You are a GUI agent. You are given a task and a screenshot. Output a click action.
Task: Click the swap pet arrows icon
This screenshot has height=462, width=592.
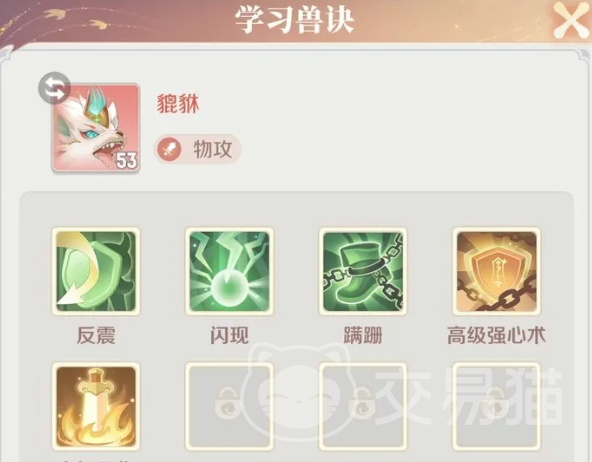54,88
